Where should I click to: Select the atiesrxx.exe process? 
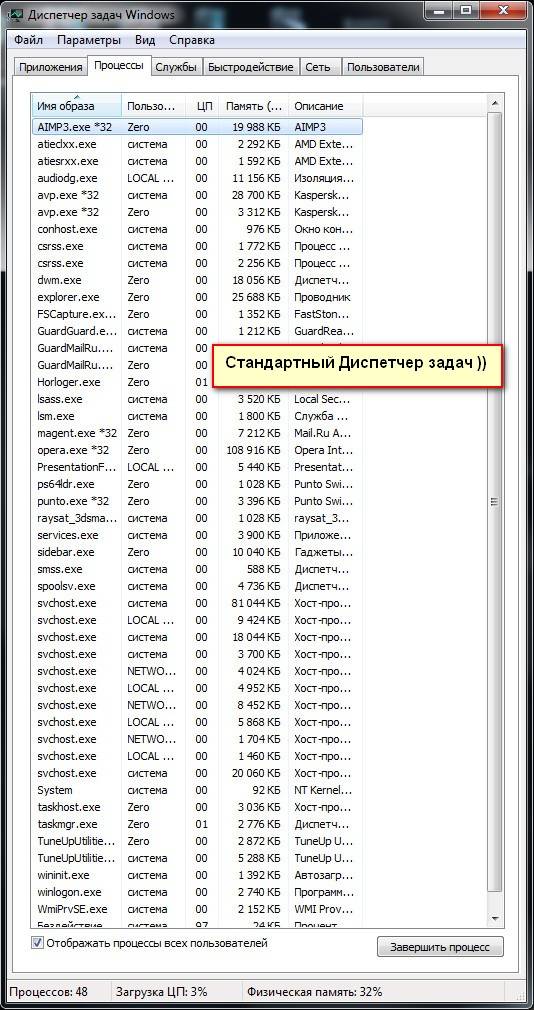pos(197,161)
